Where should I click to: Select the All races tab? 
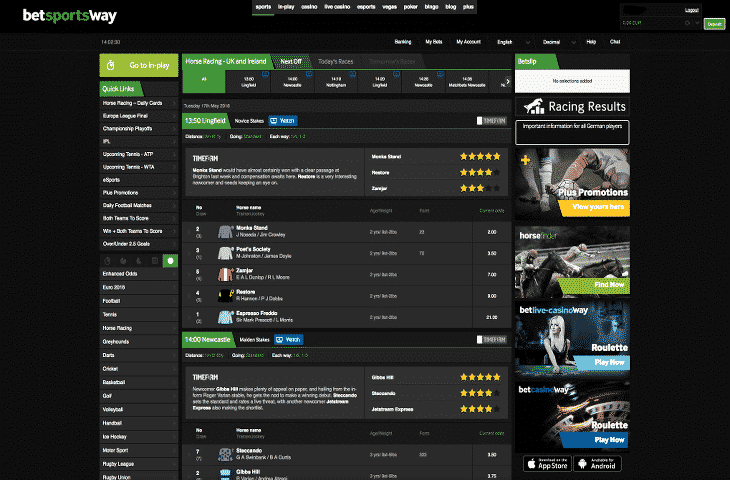[203, 81]
